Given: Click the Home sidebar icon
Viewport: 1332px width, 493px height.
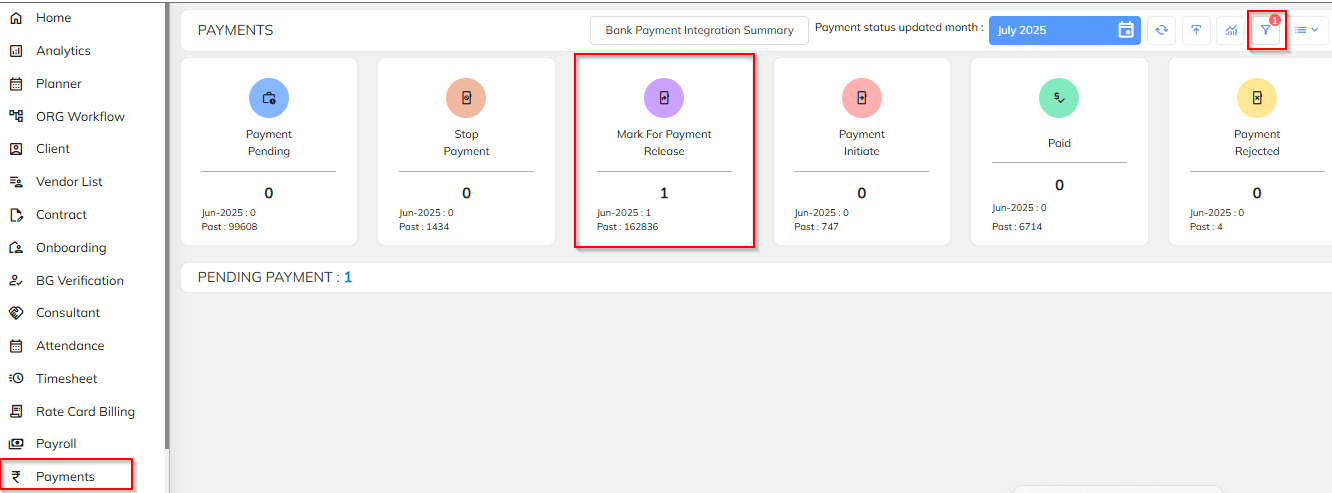Looking at the screenshot, I should coord(16,18).
